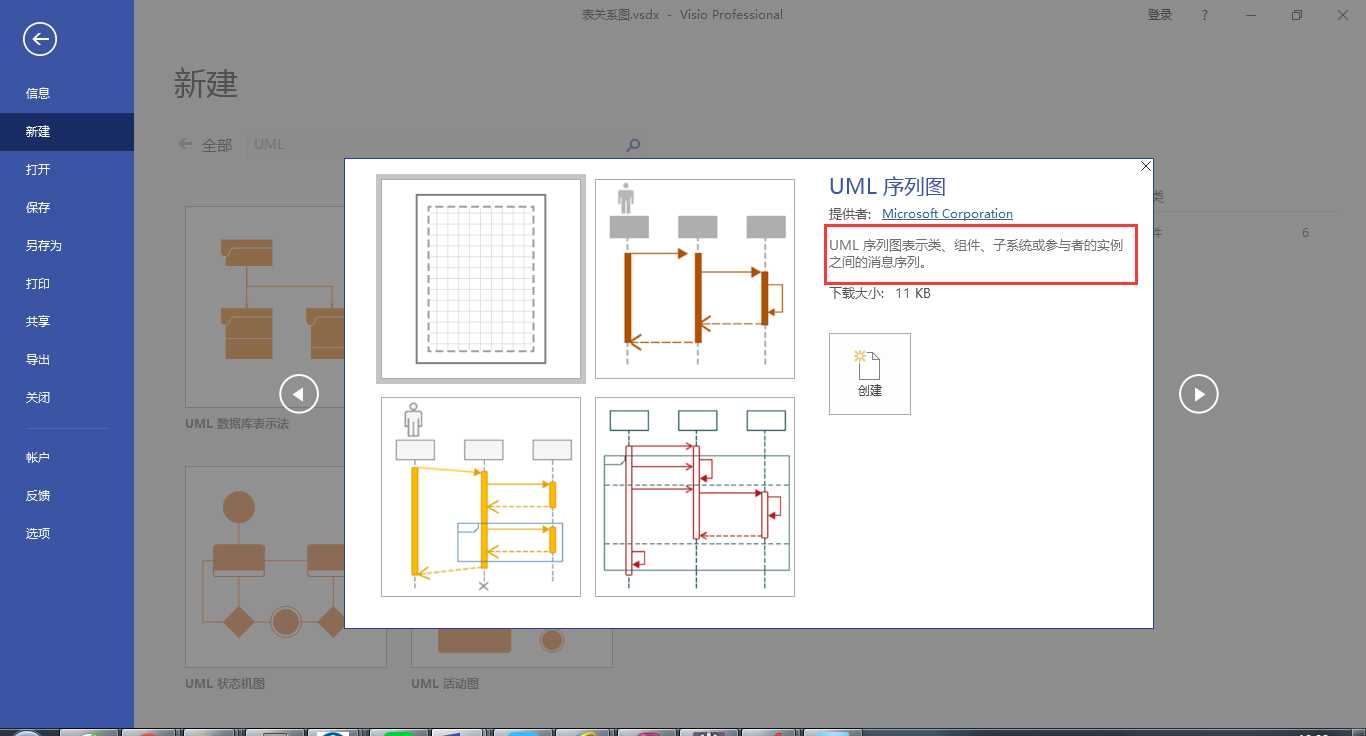Click the 全部 back link
This screenshot has width=1366, height=736.
click(205, 145)
